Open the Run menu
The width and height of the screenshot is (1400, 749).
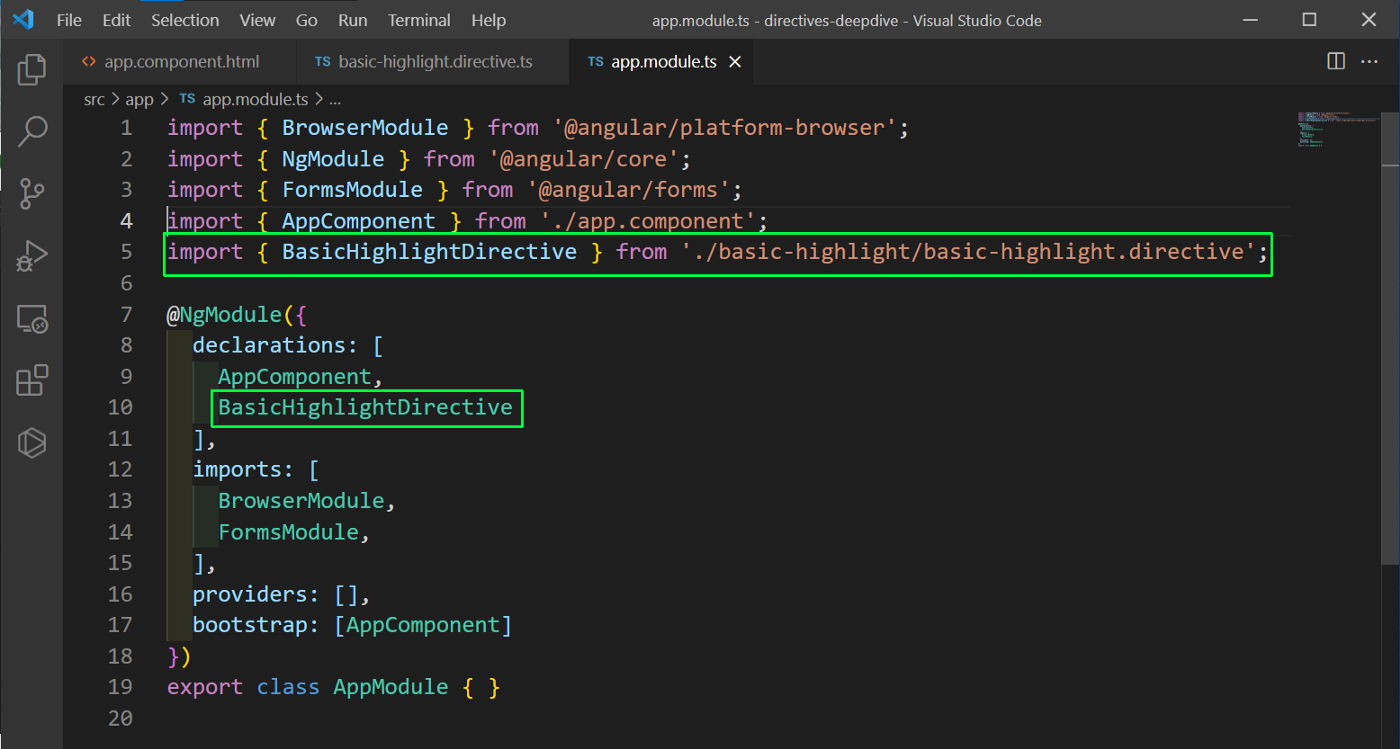click(352, 20)
